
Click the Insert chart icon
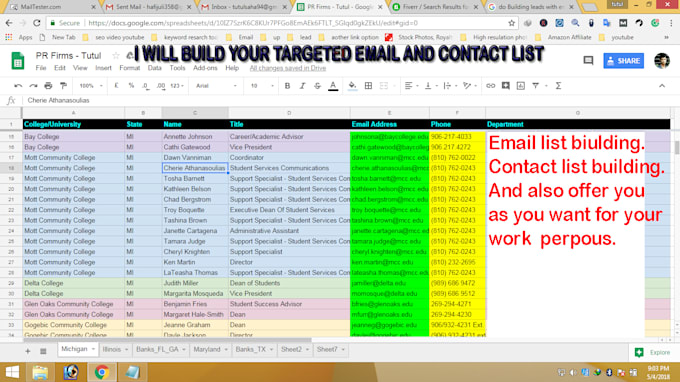coord(520,86)
